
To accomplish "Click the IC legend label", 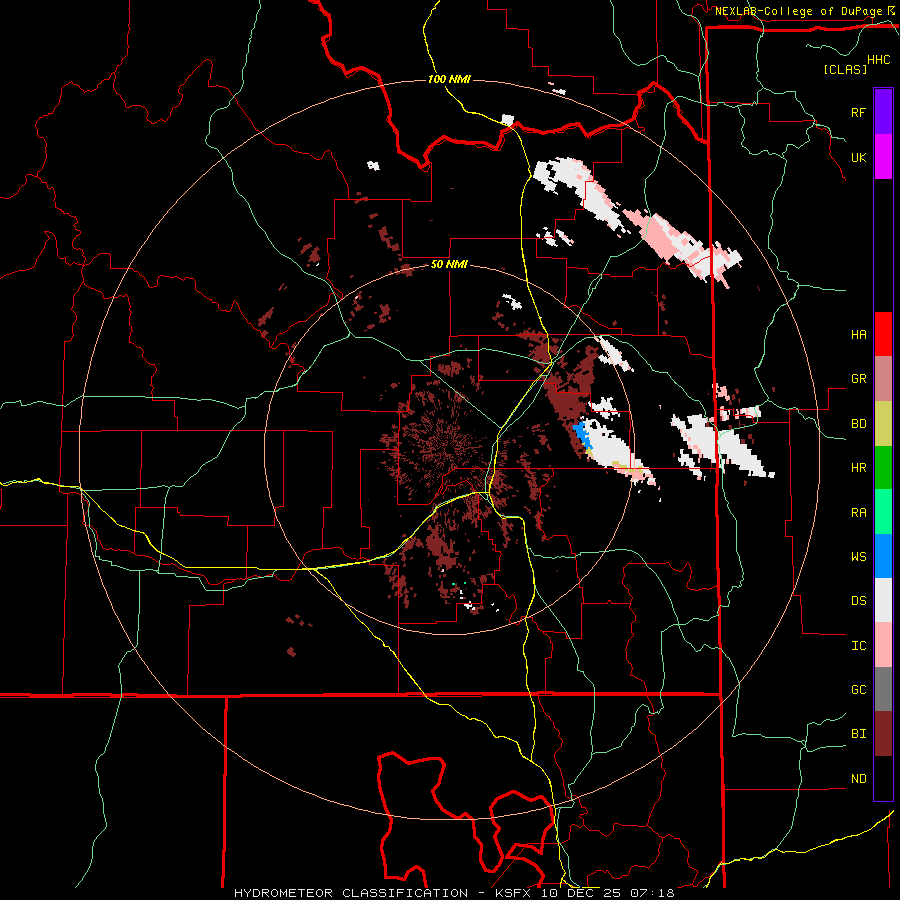I will click(x=858, y=646).
